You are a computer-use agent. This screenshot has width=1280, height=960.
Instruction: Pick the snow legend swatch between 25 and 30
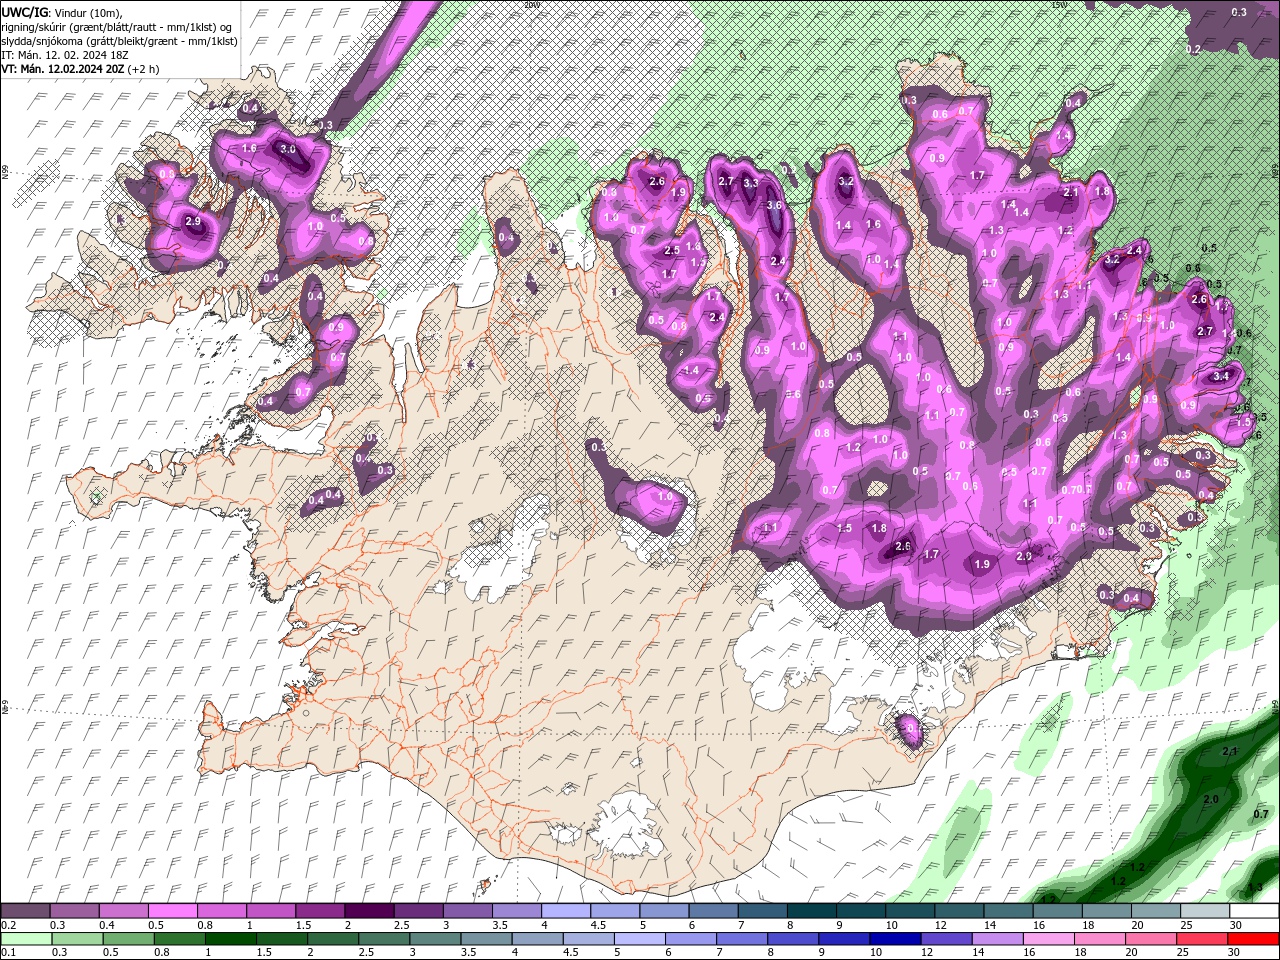[1205, 911]
